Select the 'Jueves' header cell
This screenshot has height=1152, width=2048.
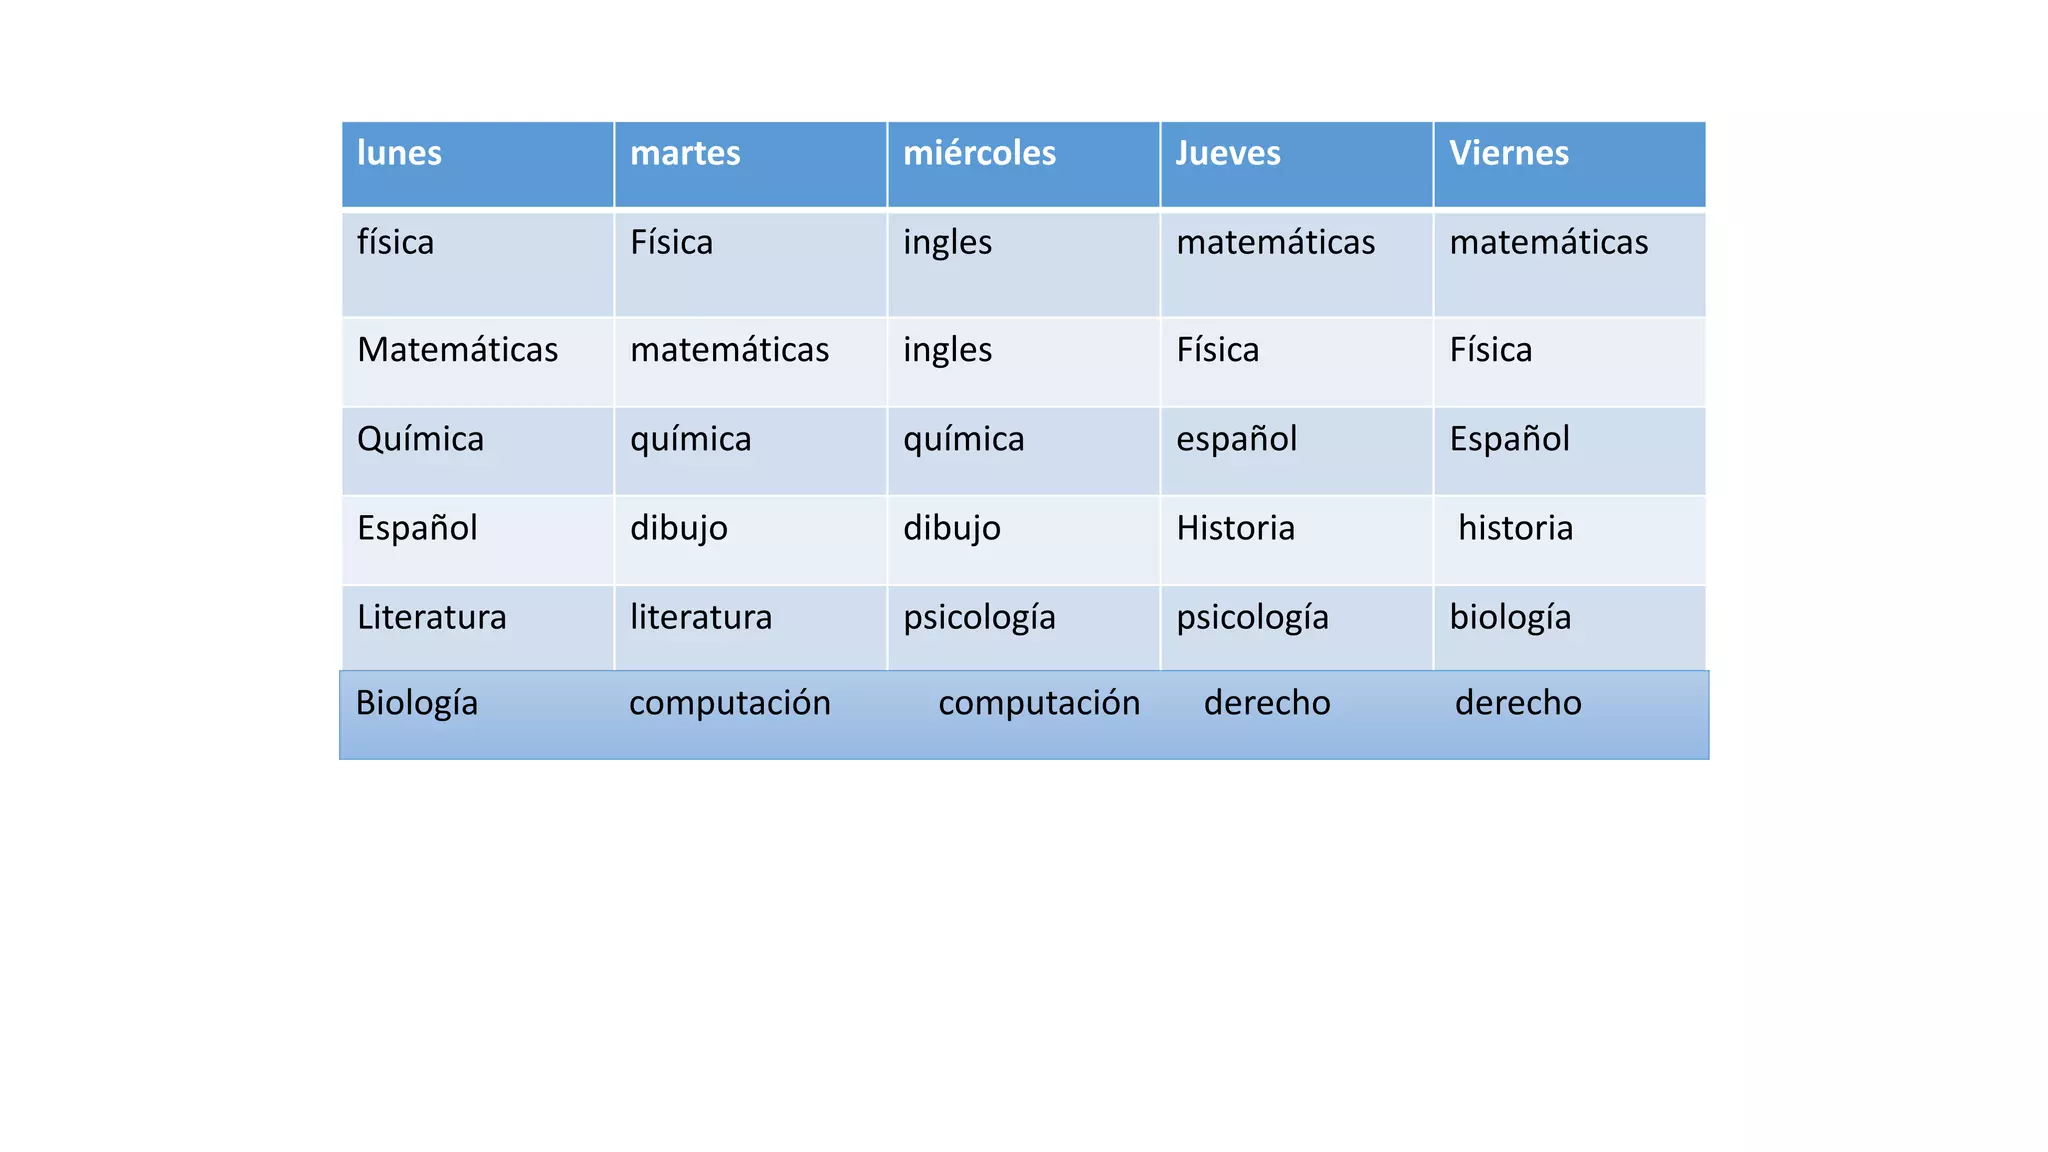(1228, 153)
